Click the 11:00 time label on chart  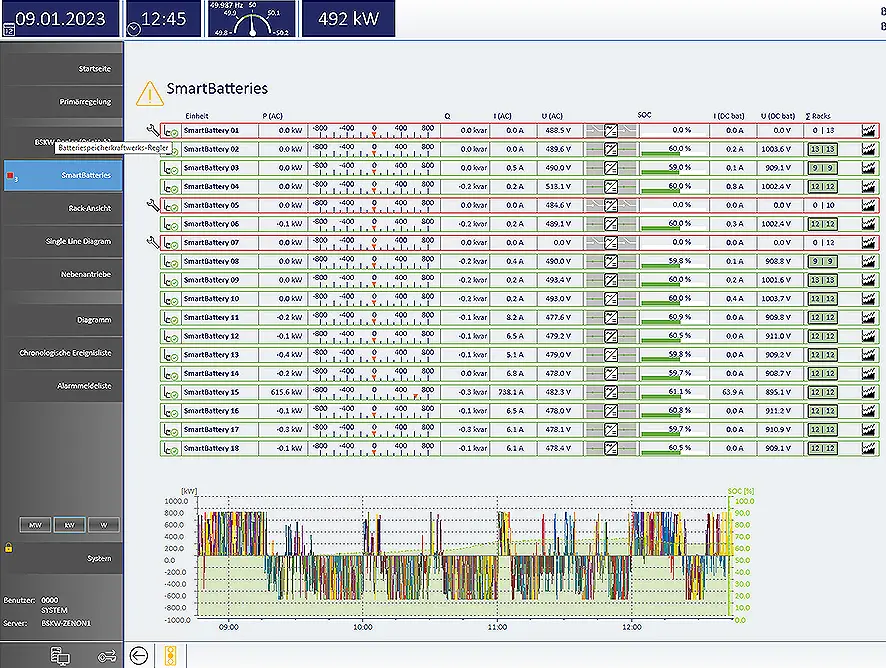tap(497, 627)
